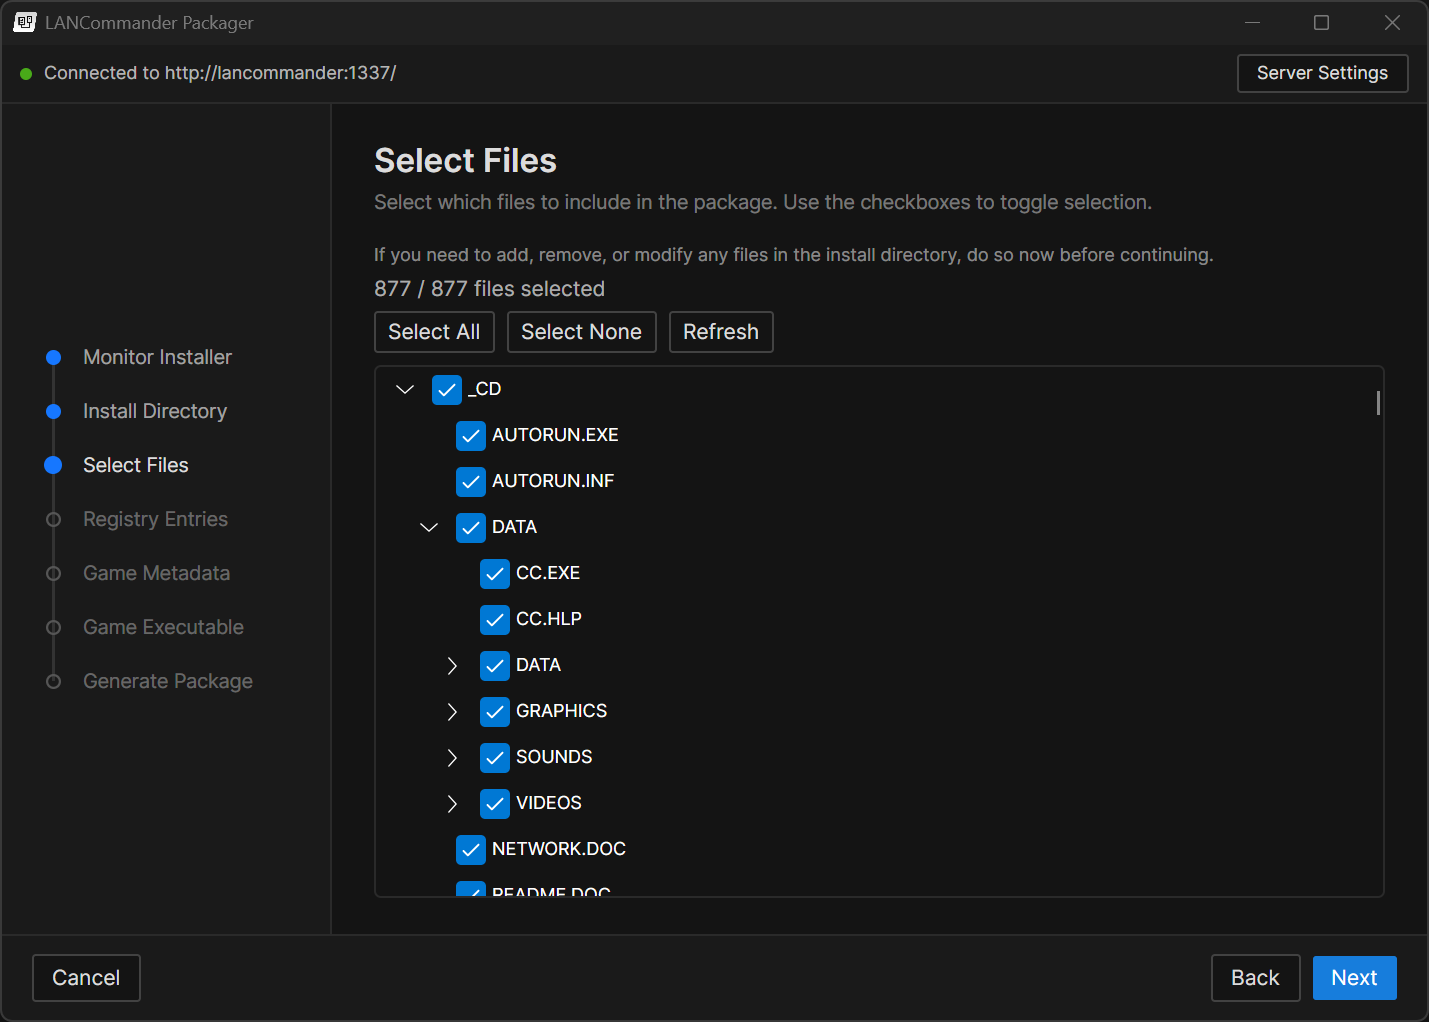The width and height of the screenshot is (1429, 1022).
Task: Select the AUTORUN.INF file name
Action: click(553, 481)
